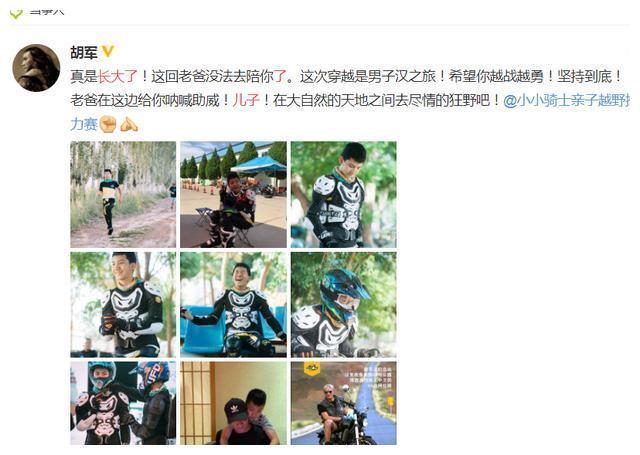Open photo of boy running on dirt path
The width and height of the screenshot is (640, 455).
pyautogui.click(x=123, y=195)
